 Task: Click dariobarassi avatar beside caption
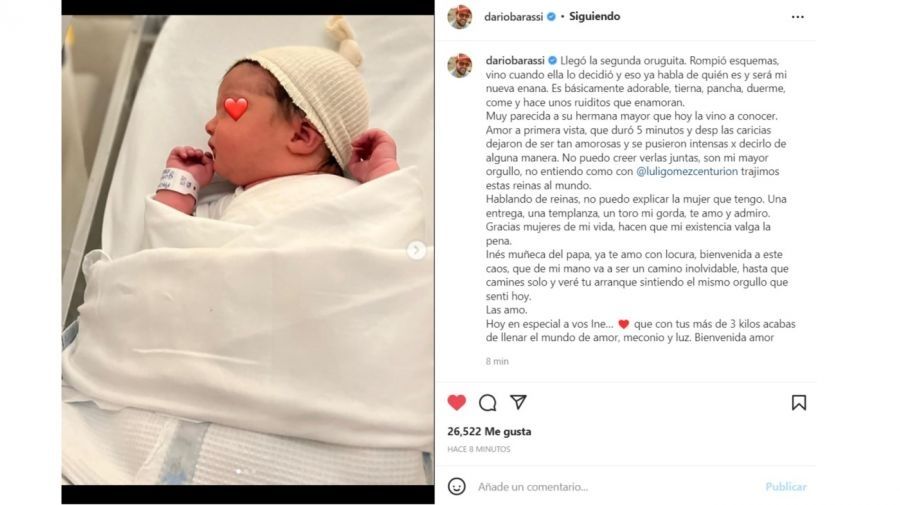460,65
